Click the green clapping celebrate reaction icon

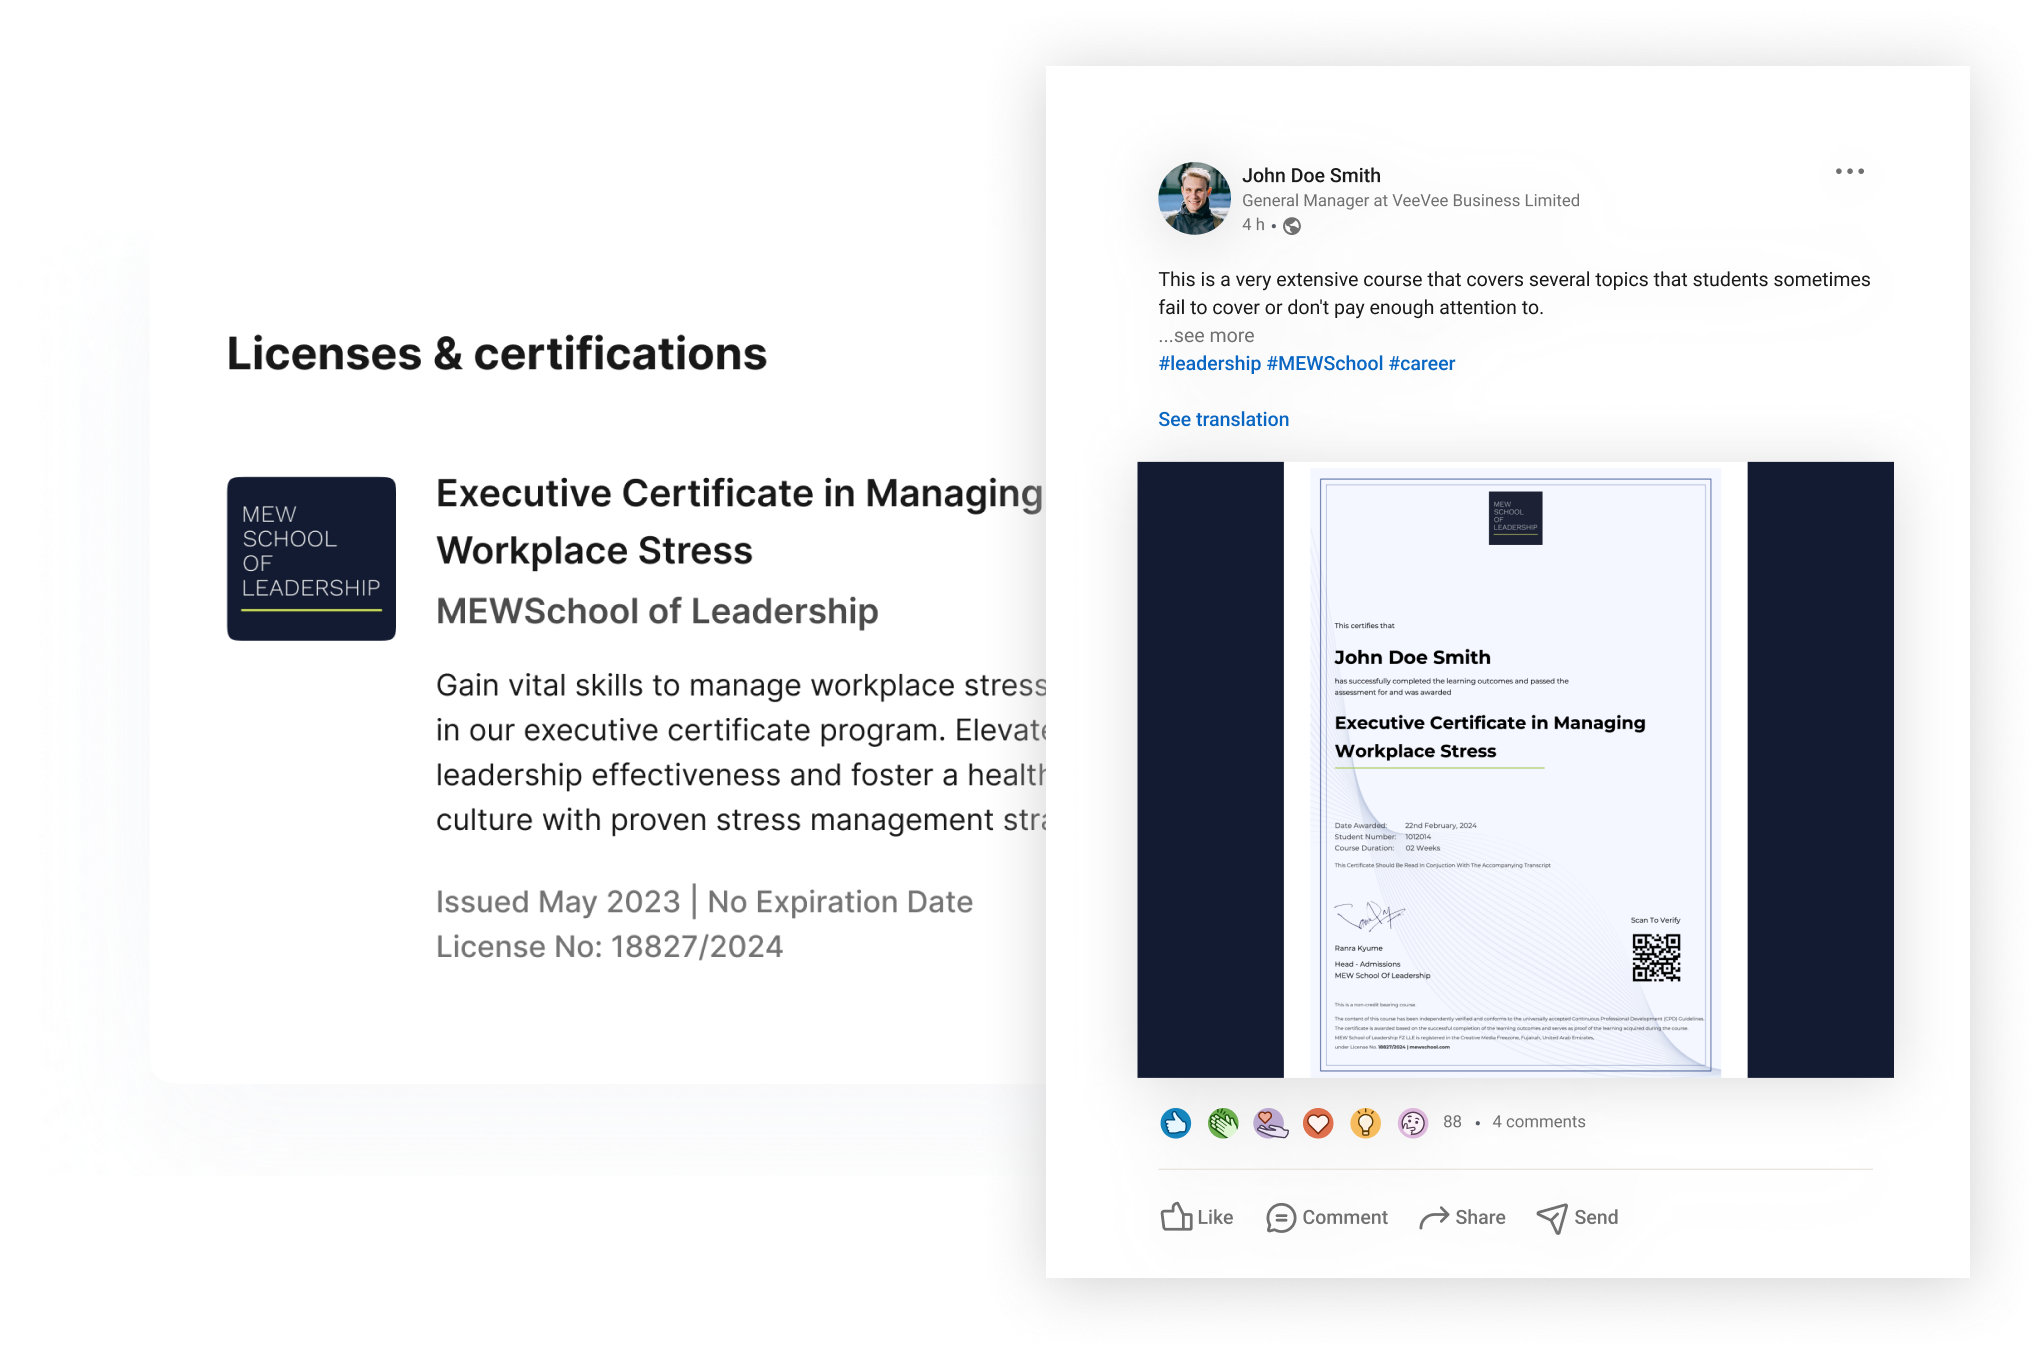[1223, 1123]
